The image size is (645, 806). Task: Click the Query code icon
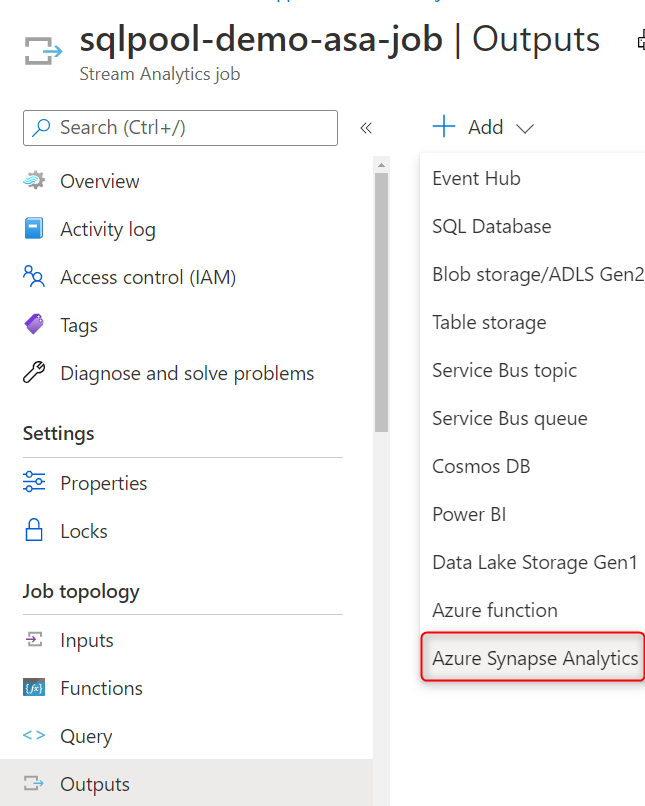34,736
